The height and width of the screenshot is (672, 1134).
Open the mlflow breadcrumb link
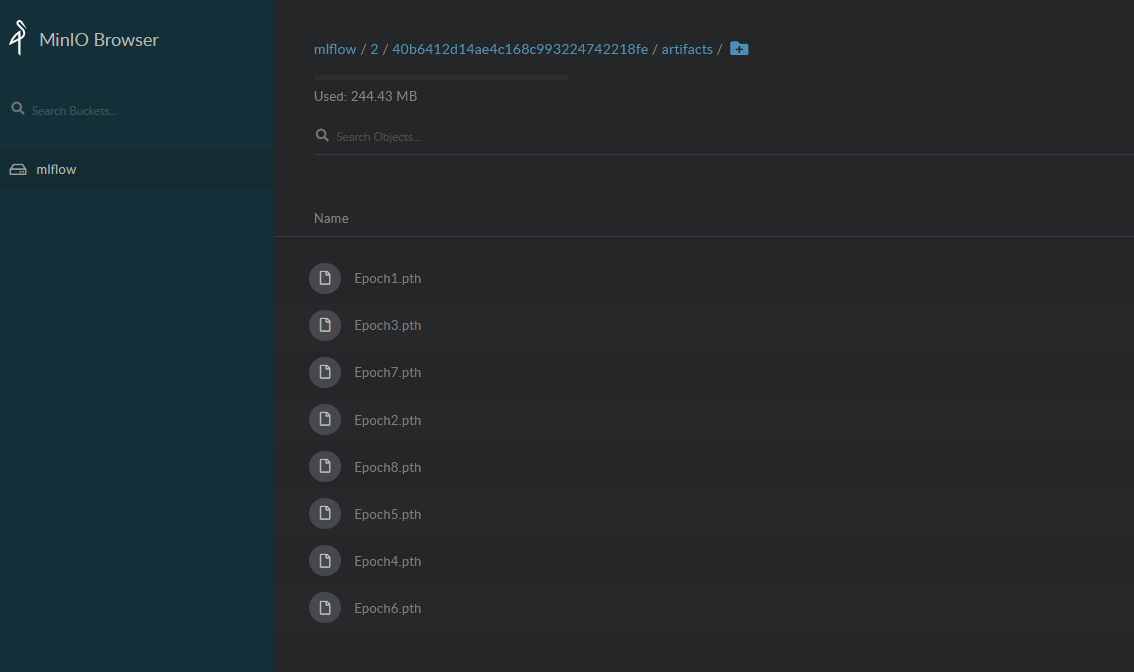coord(335,48)
